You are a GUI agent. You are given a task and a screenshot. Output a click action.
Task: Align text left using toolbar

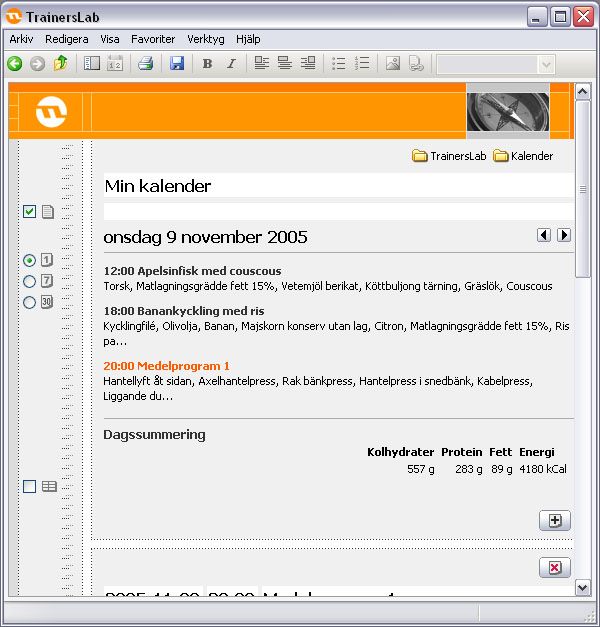click(262, 64)
